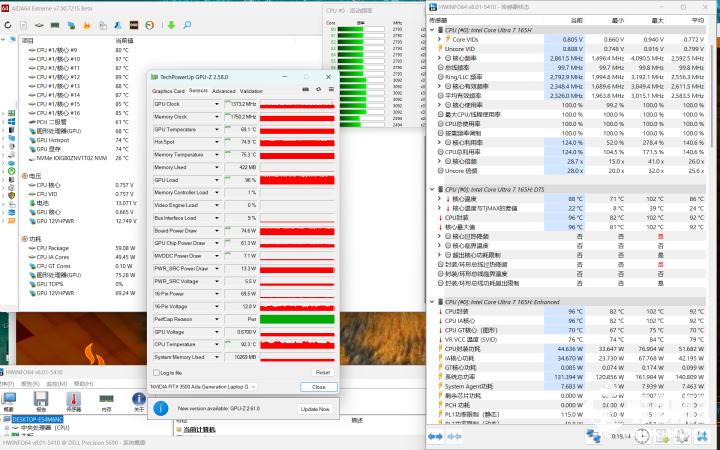
Task: Click the AIDA64 refresh toolbar icon
Action: (8, 25)
